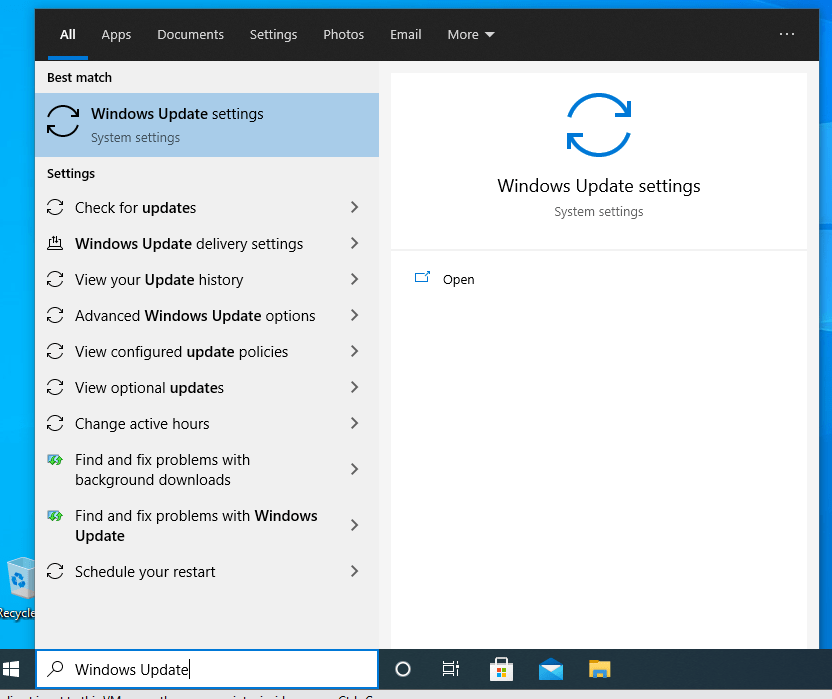The image size is (832, 699).
Task: Open the Mail app from the taskbar
Action: [551, 668]
